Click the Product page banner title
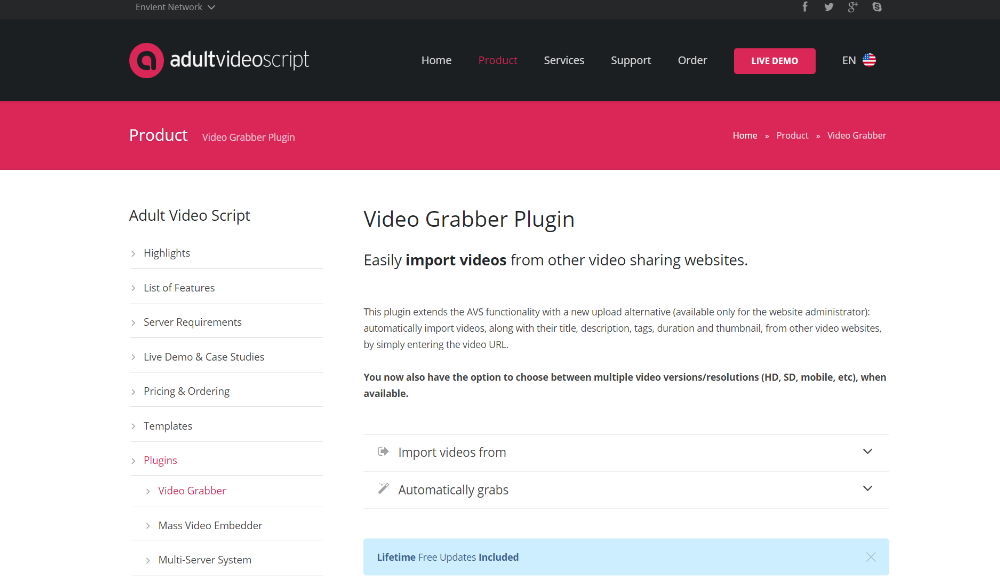Viewport: 1000px width, 587px height. [158, 135]
